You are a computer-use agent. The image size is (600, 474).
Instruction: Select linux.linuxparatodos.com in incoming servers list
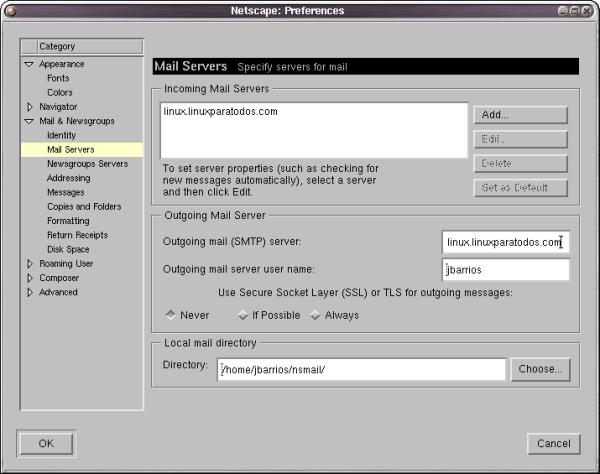pos(220,112)
